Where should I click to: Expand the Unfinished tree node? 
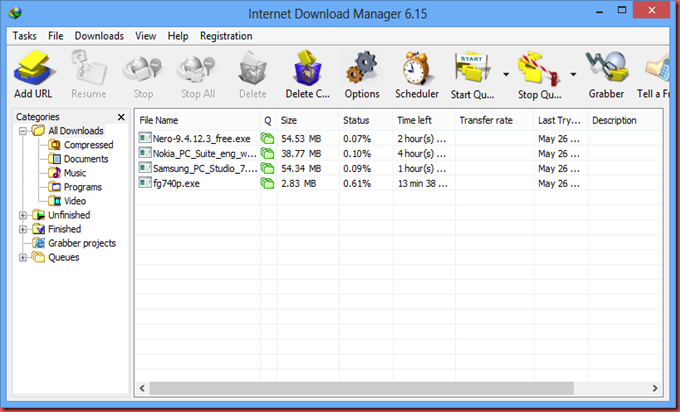[23, 215]
